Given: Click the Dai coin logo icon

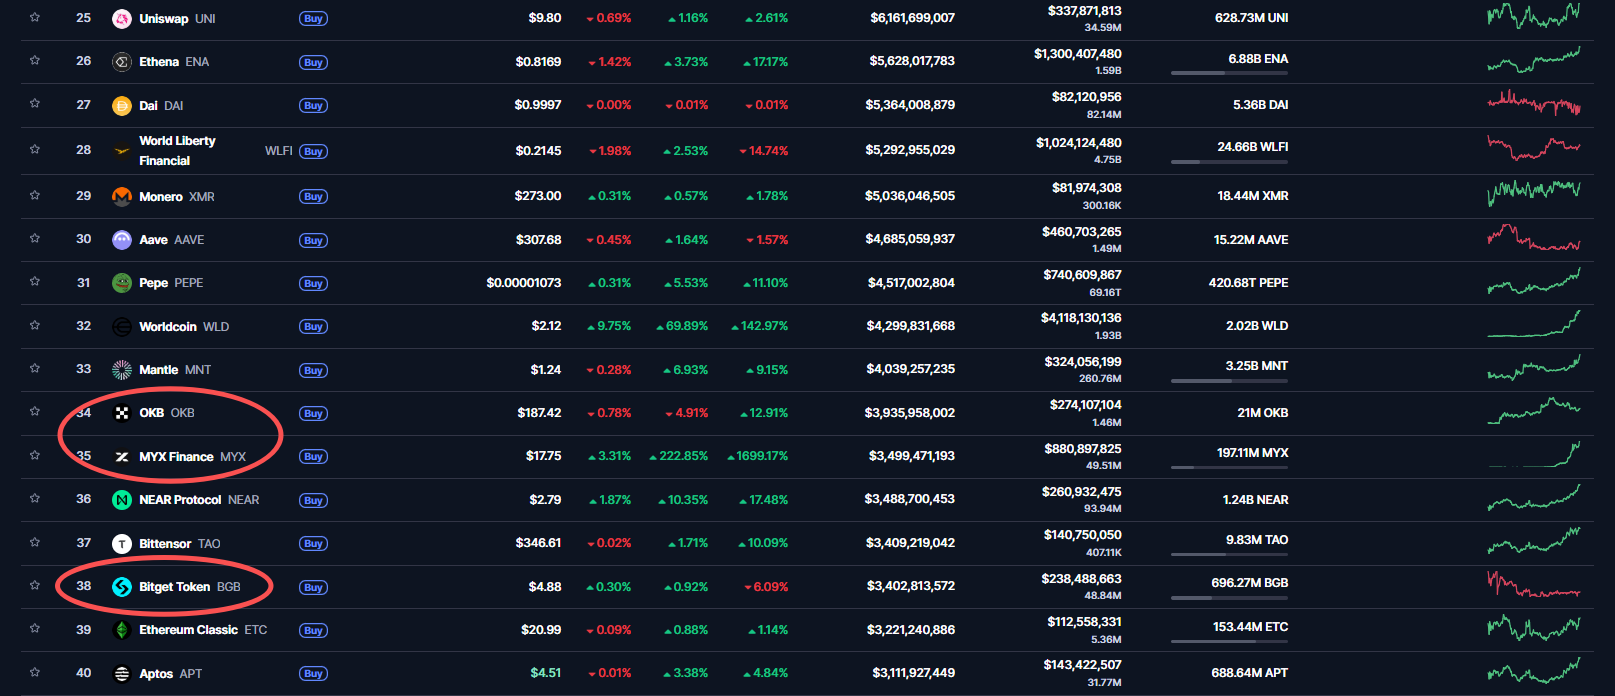Looking at the screenshot, I should [122, 106].
